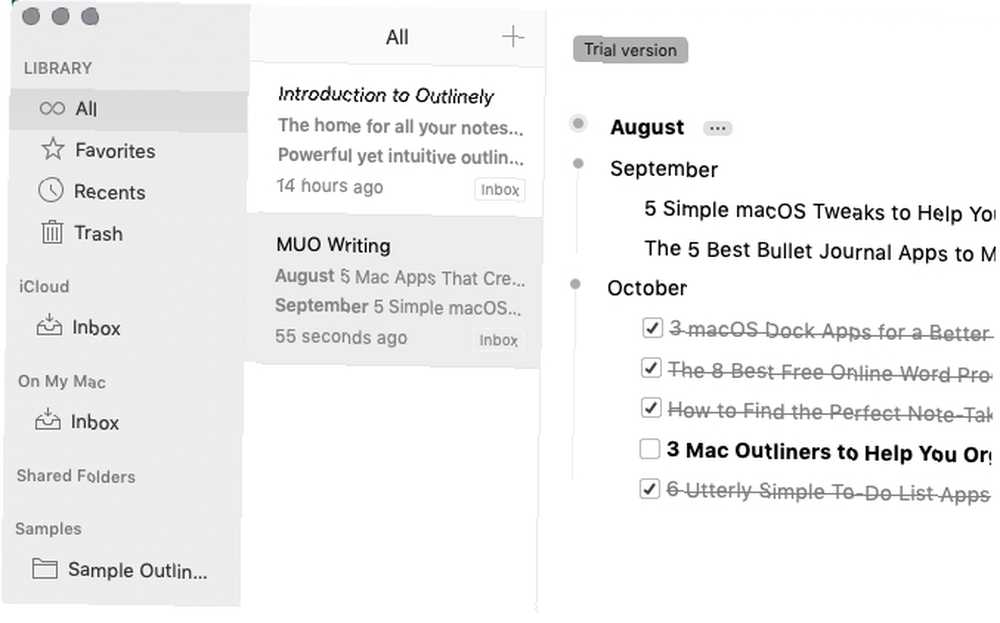Image resolution: width=1000 pixels, height=623 pixels.
Task: Open the iCloud Inbox tray icon
Action: coord(49,325)
